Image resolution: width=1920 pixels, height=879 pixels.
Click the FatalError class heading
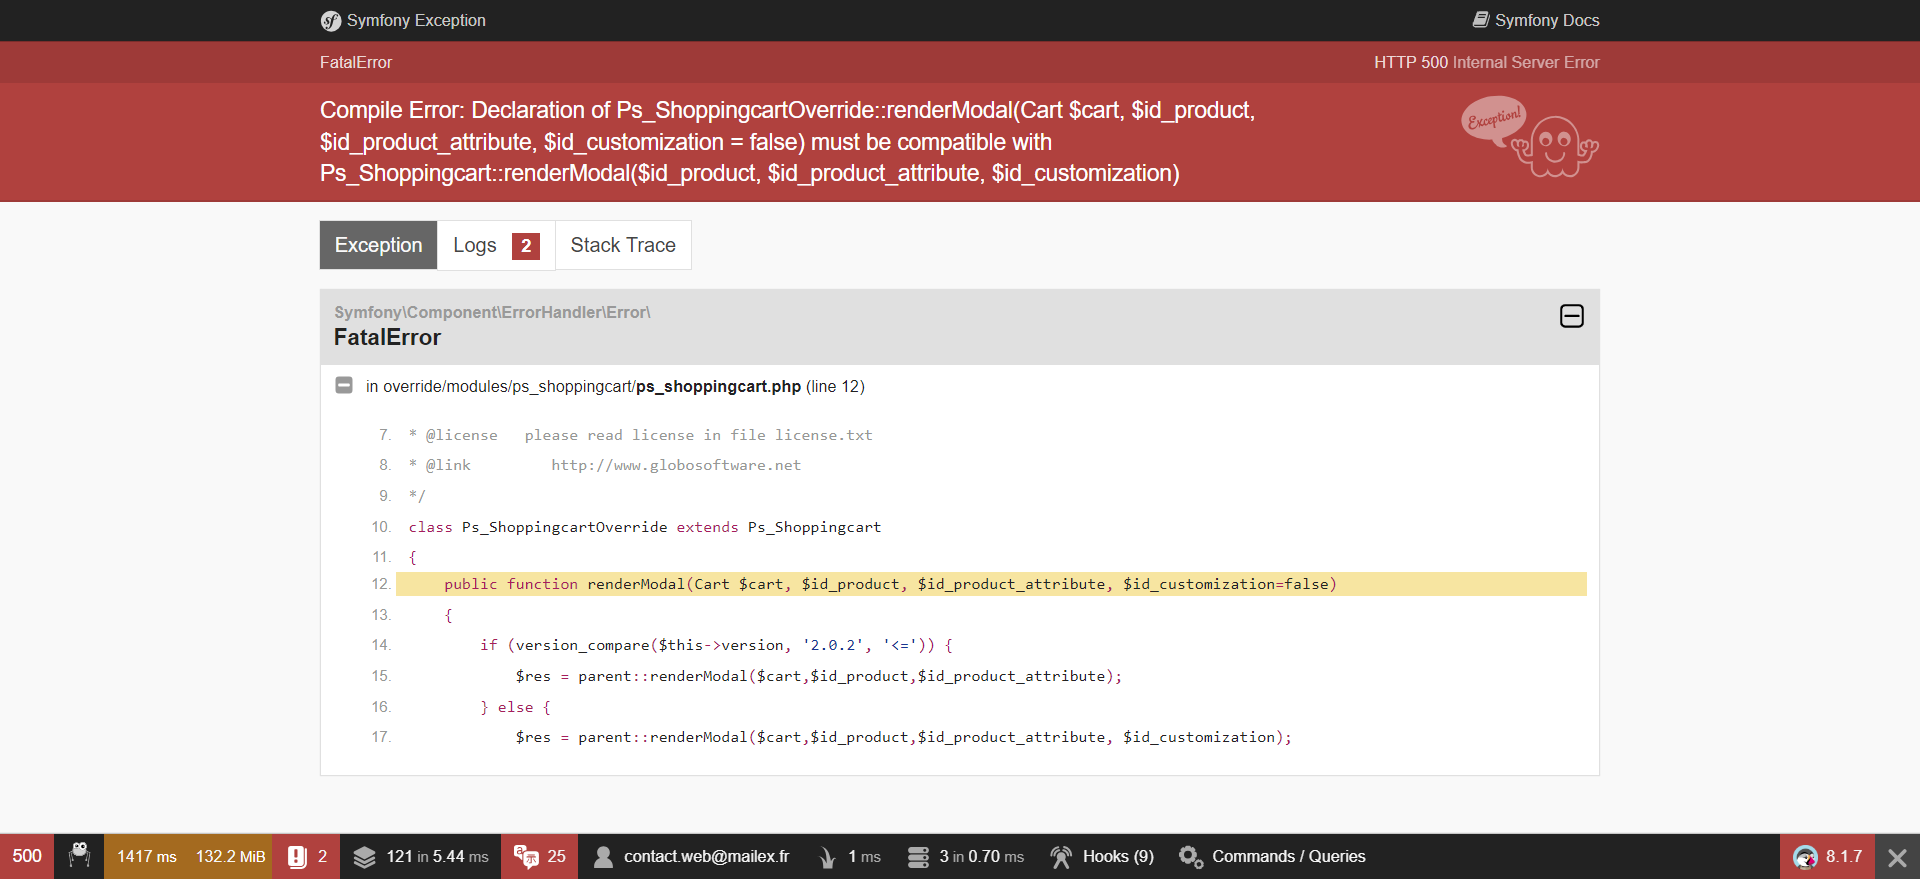tap(387, 337)
